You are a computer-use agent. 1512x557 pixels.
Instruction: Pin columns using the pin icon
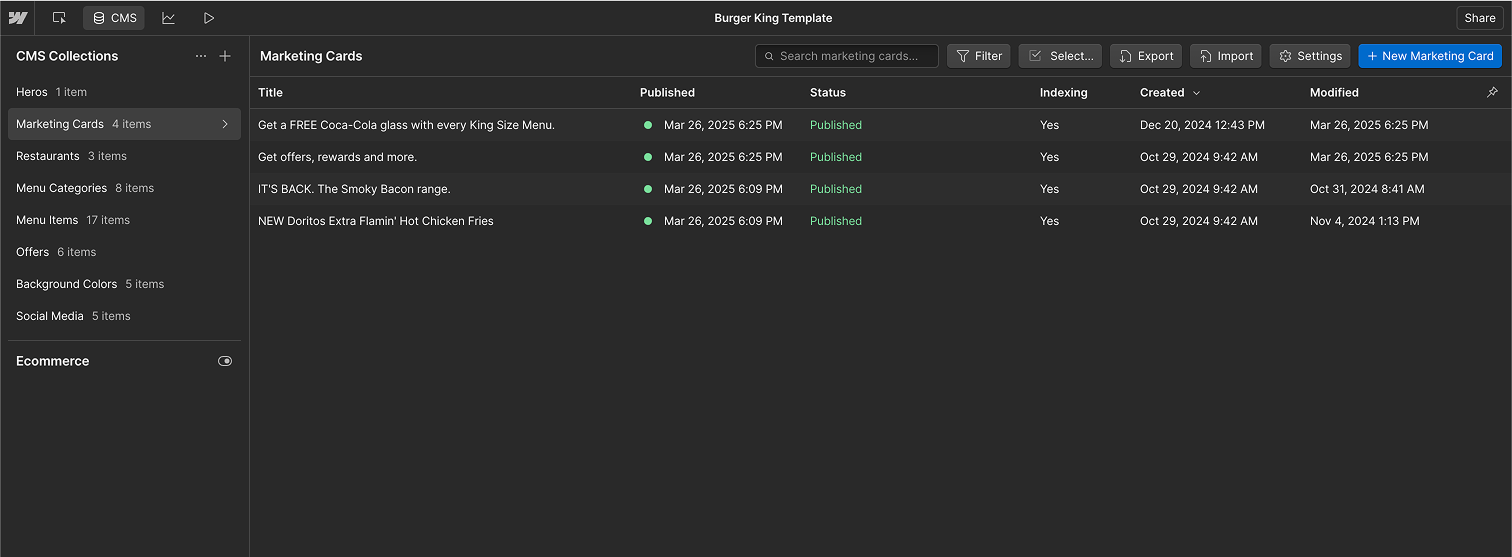pos(1492,92)
